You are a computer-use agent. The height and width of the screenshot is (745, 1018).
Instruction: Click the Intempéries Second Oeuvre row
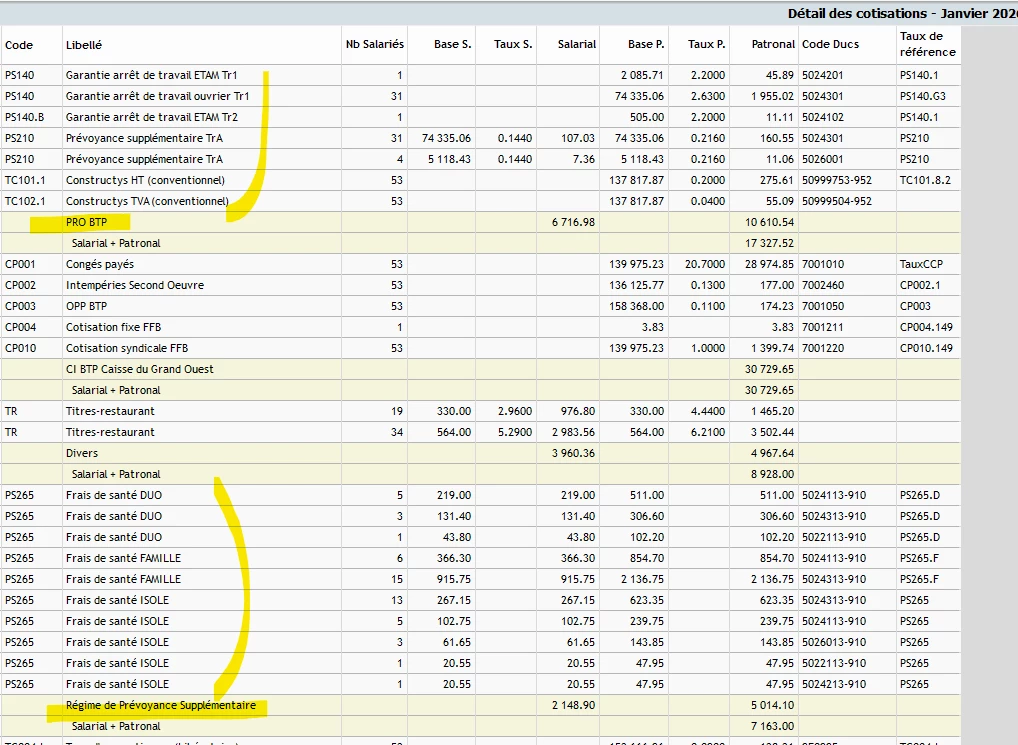[134, 285]
